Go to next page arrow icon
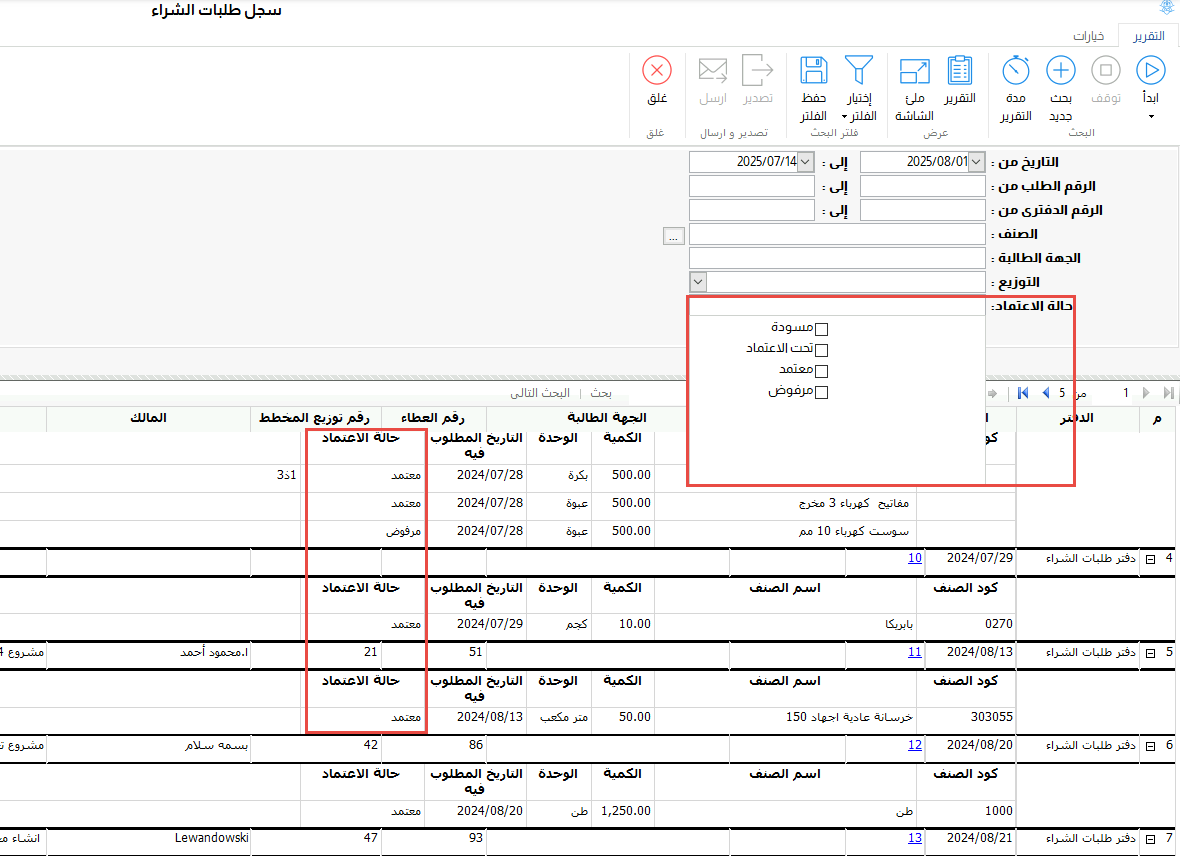The image size is (1180, 856). pyautogui.click(x=1145, y=393)
